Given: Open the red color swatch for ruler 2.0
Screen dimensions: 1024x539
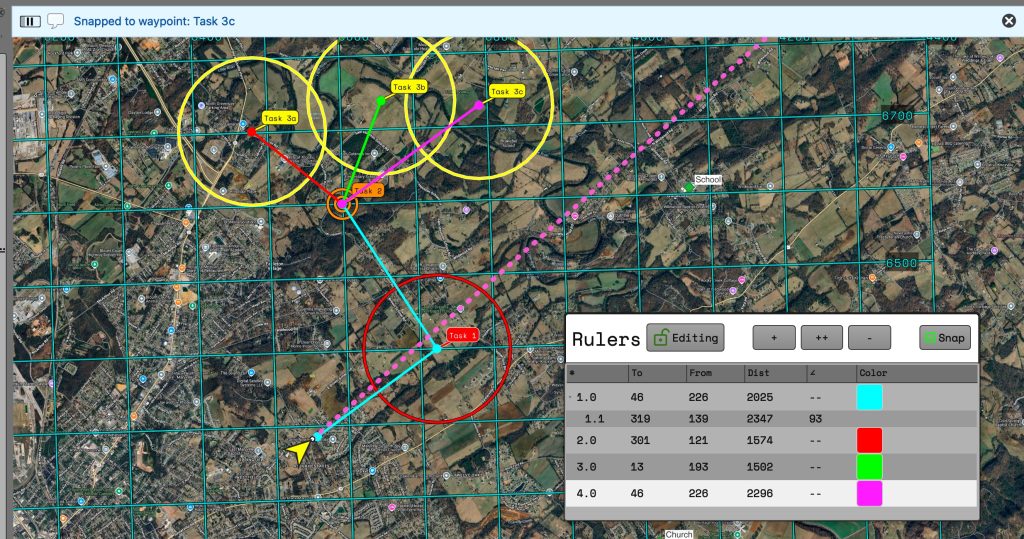Looking at the screenshot, I should point(869,440).
